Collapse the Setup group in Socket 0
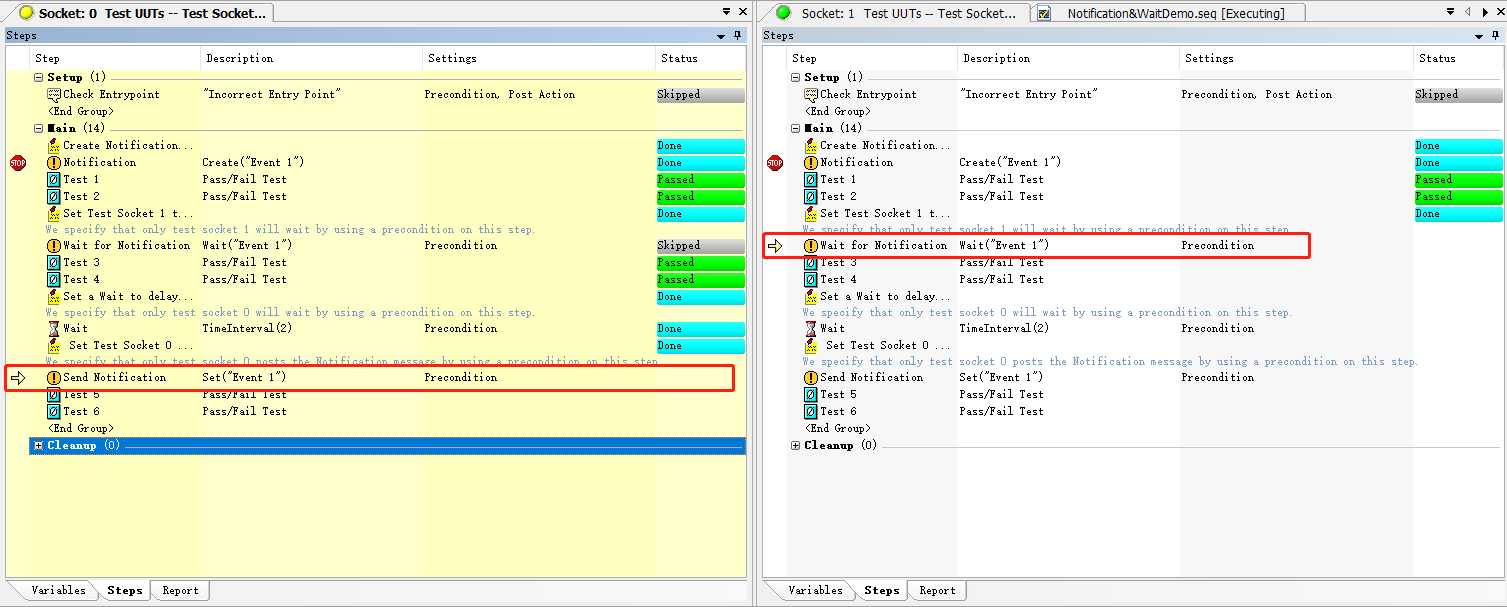 tap(39, 77)
